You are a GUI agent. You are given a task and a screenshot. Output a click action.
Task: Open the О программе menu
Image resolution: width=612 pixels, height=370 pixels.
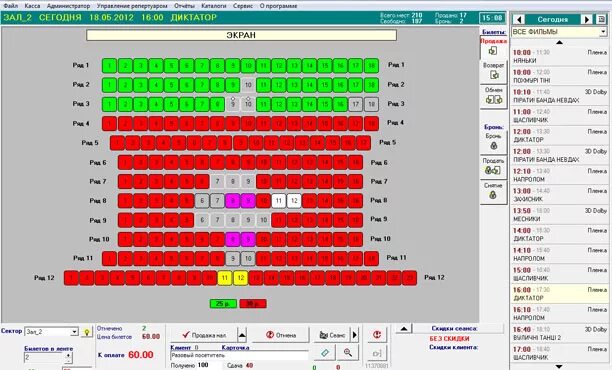pyautogui.click(x=278, y=6)
